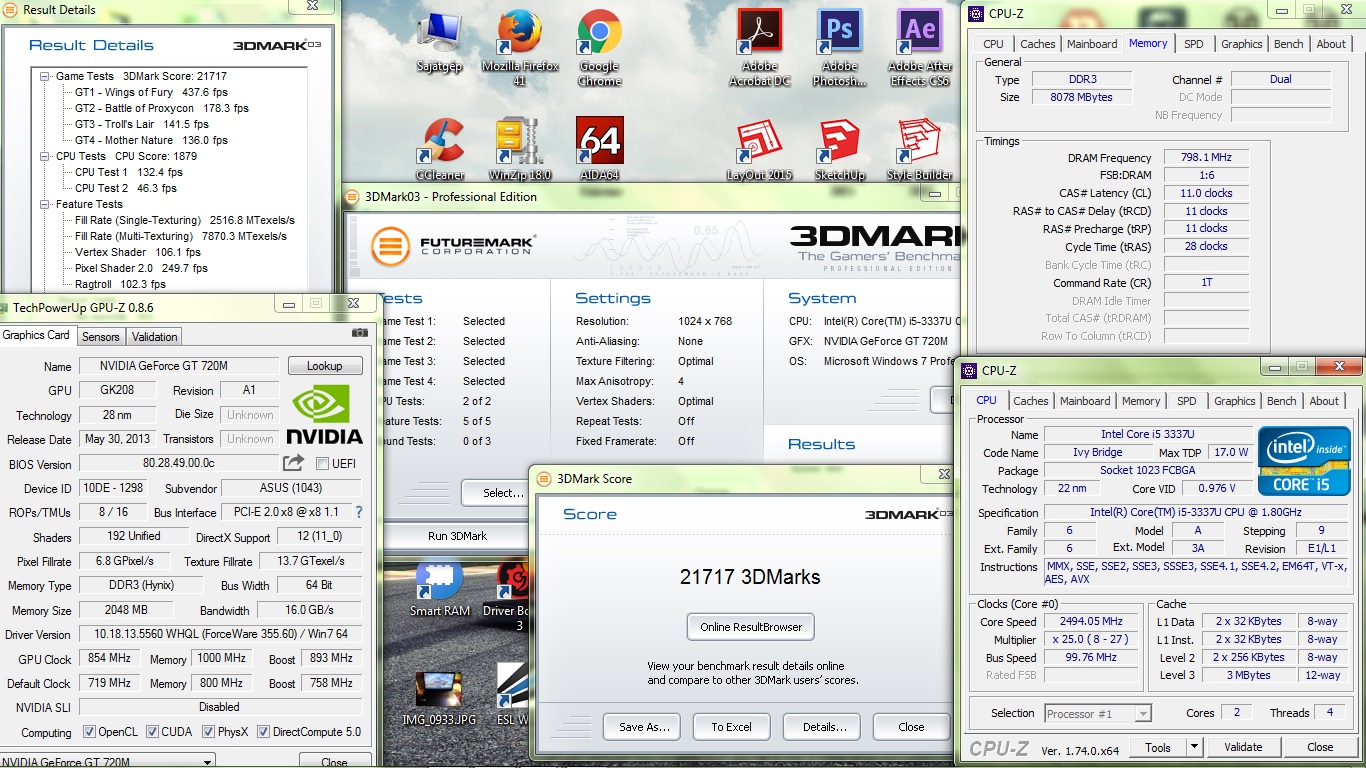This screenshot has width=1366, height=768.
Task: Toggle the PhysX computing checkbox
Action: [208, 732]
